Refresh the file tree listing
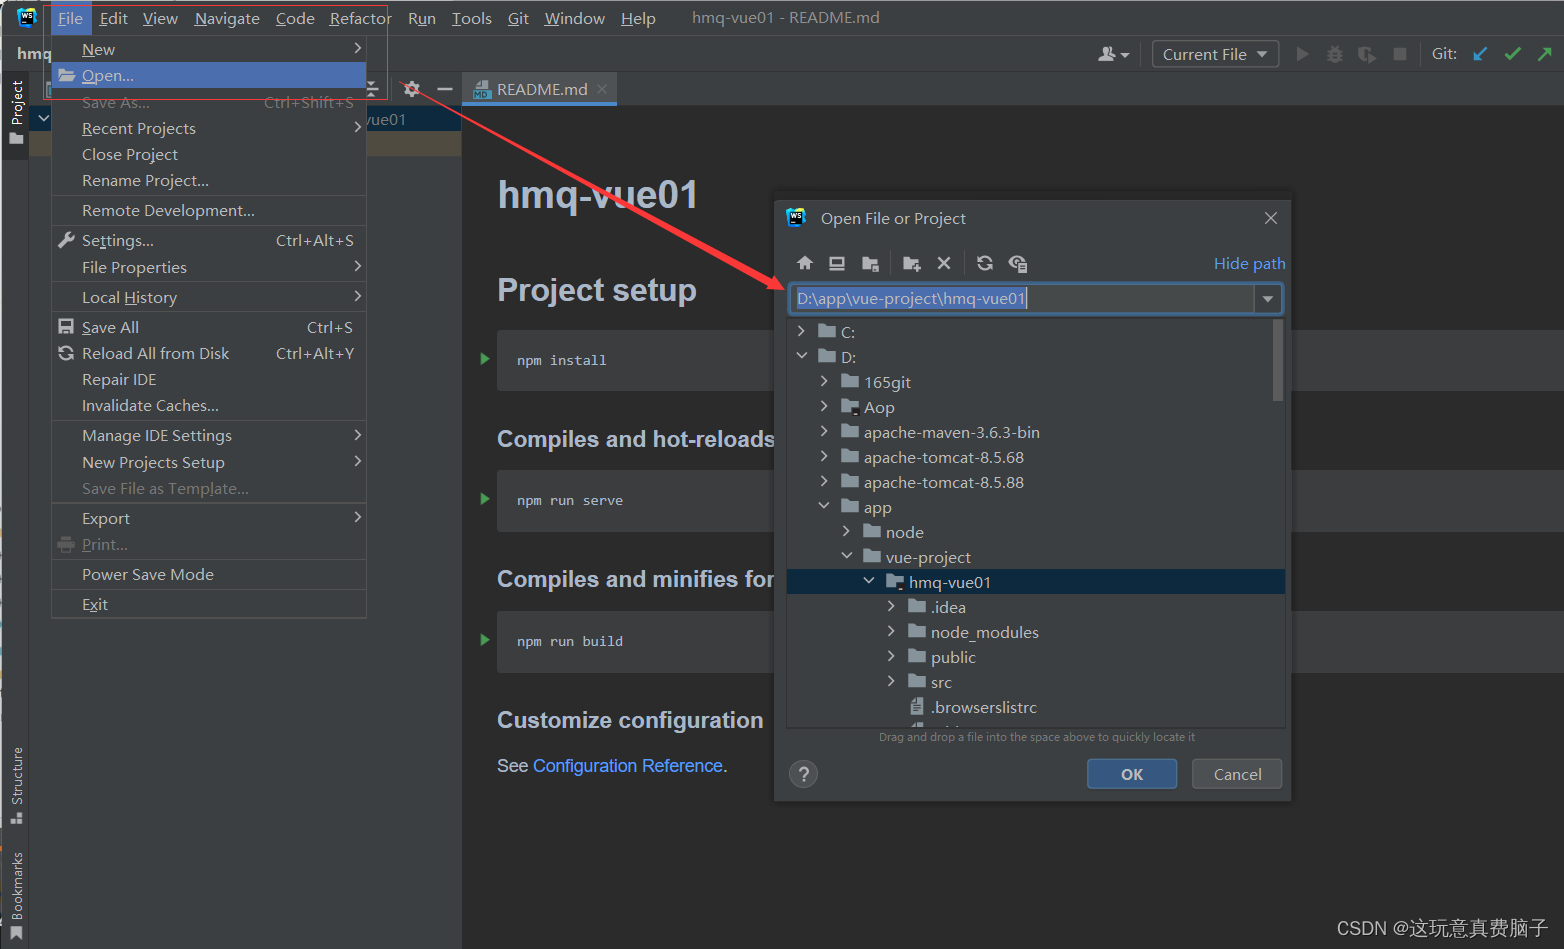This screenshot has width=1564, height=949. pos(985,263)
